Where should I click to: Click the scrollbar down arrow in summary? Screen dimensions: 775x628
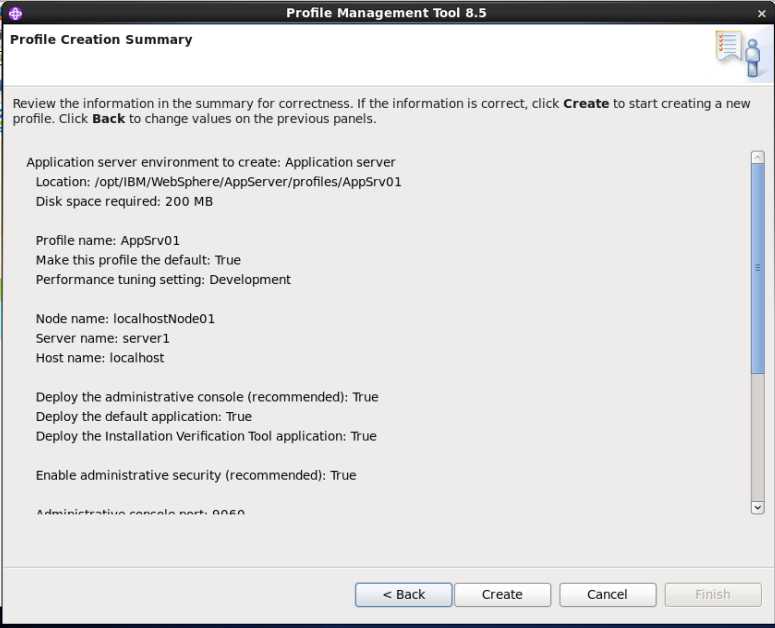[757, 507]
